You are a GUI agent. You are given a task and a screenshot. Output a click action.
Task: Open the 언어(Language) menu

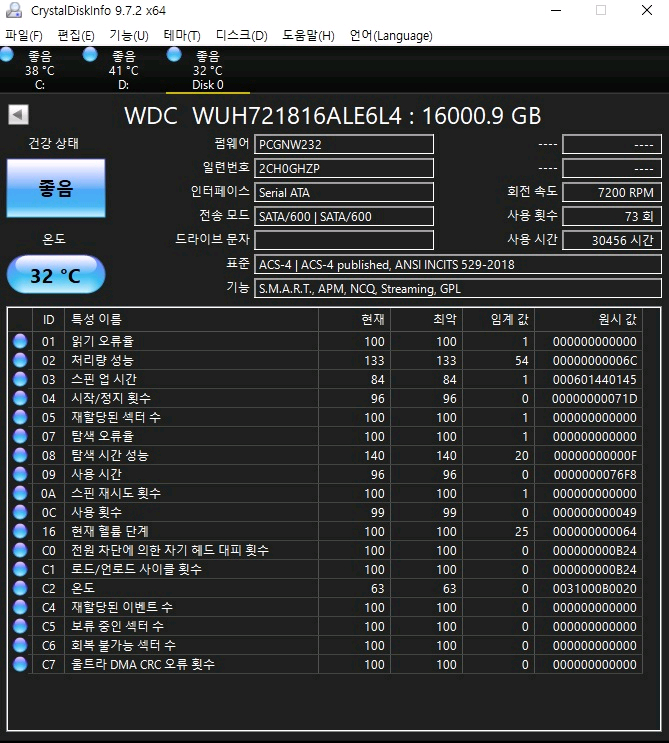click(391, 36)
